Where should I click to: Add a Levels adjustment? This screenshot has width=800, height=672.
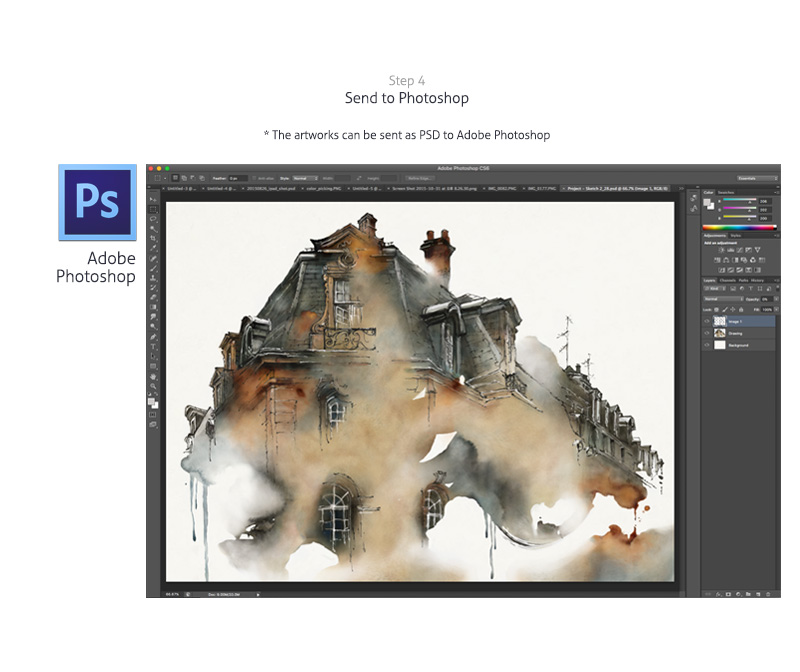pyautogui.click(x=731, y=250)
